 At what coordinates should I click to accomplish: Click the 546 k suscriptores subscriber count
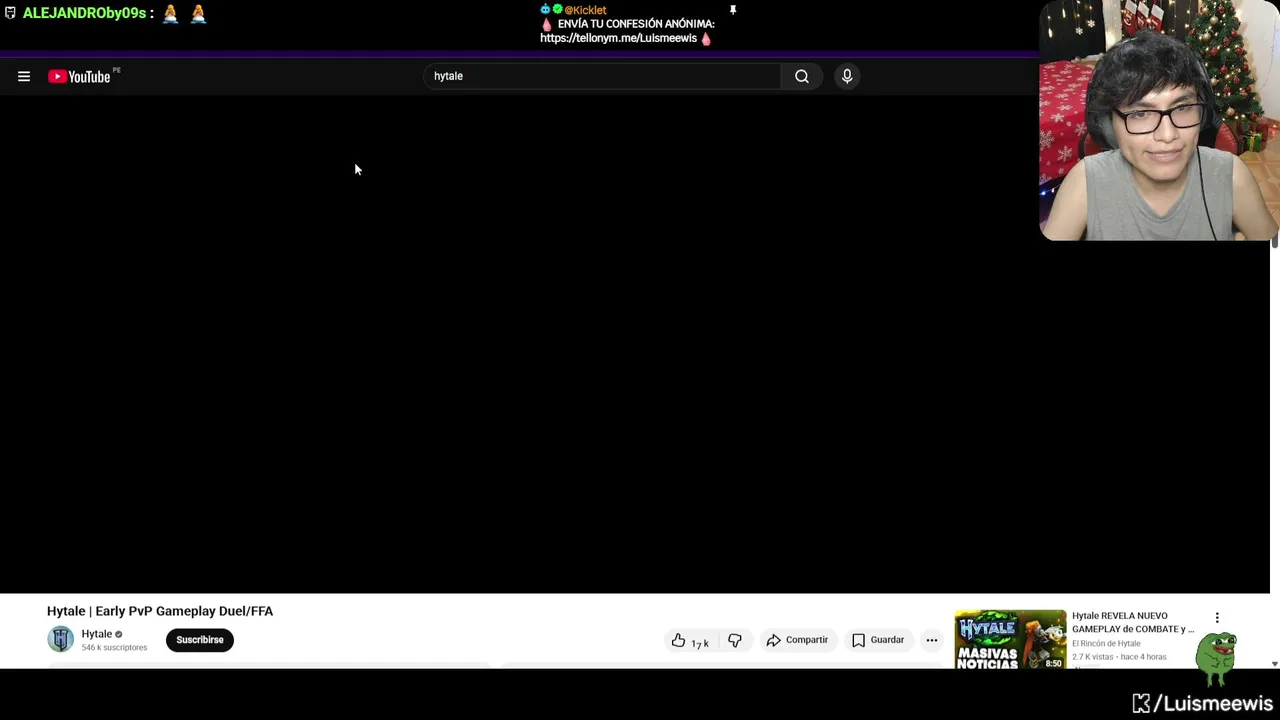pos(114,648)
